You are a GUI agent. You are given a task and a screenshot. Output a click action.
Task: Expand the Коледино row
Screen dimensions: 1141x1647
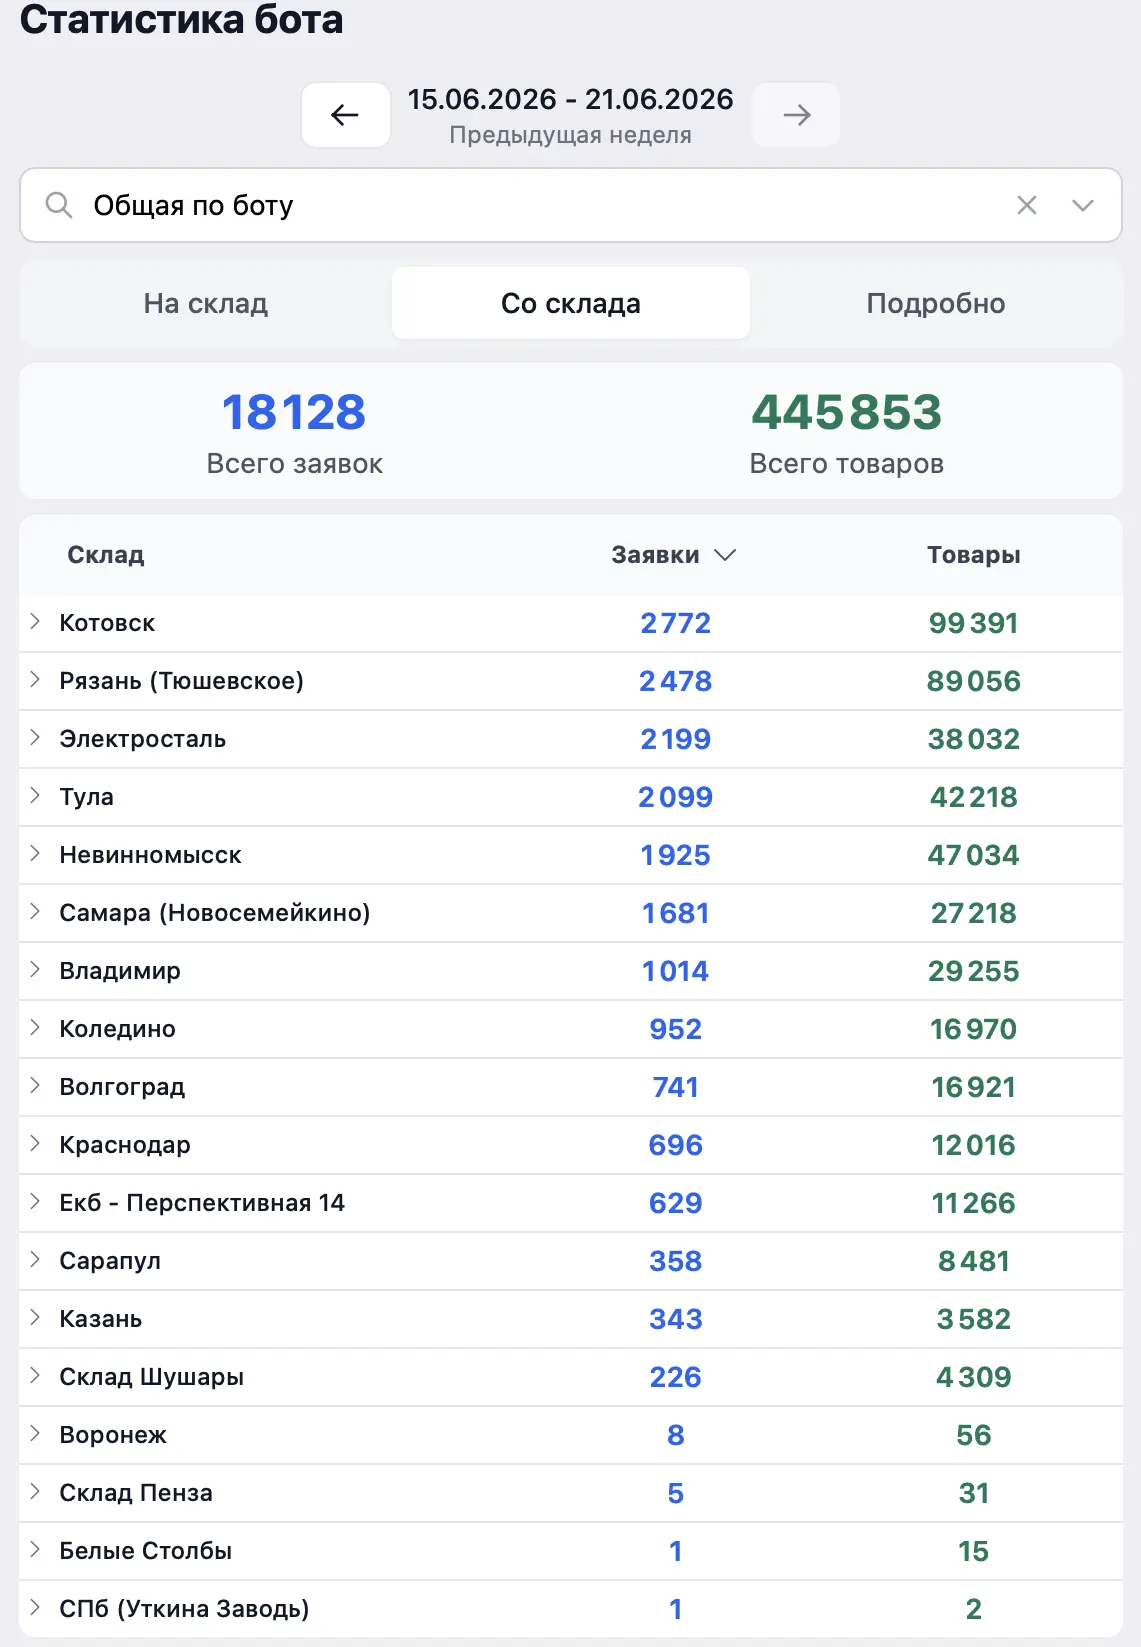[x=35, y=1028]
